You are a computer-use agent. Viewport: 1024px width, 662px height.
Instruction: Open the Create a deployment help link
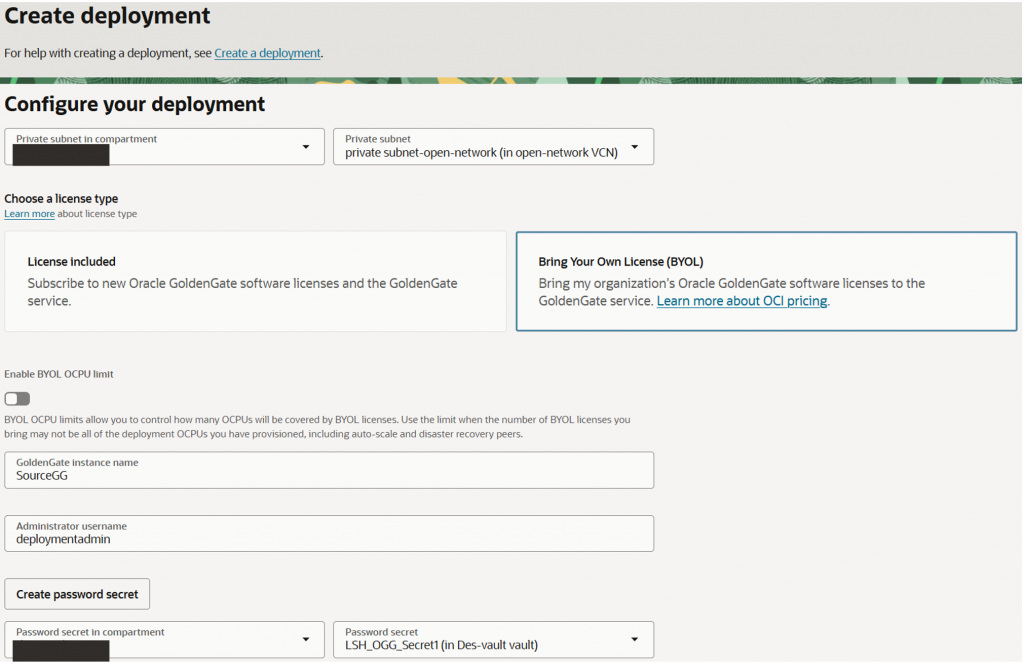[267, 53]
